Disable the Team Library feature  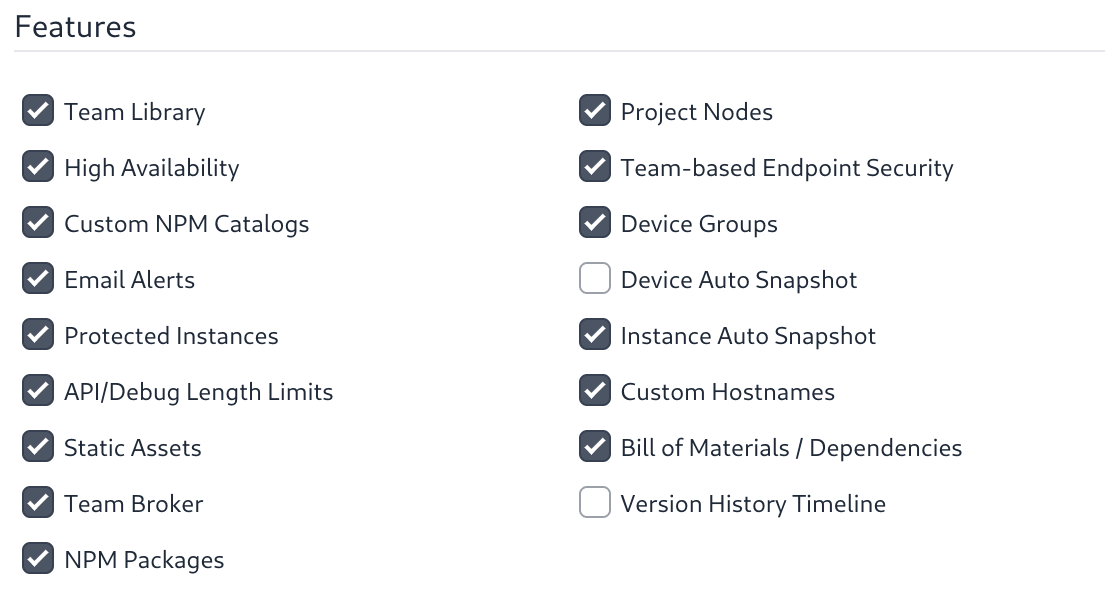coord(37,111)
